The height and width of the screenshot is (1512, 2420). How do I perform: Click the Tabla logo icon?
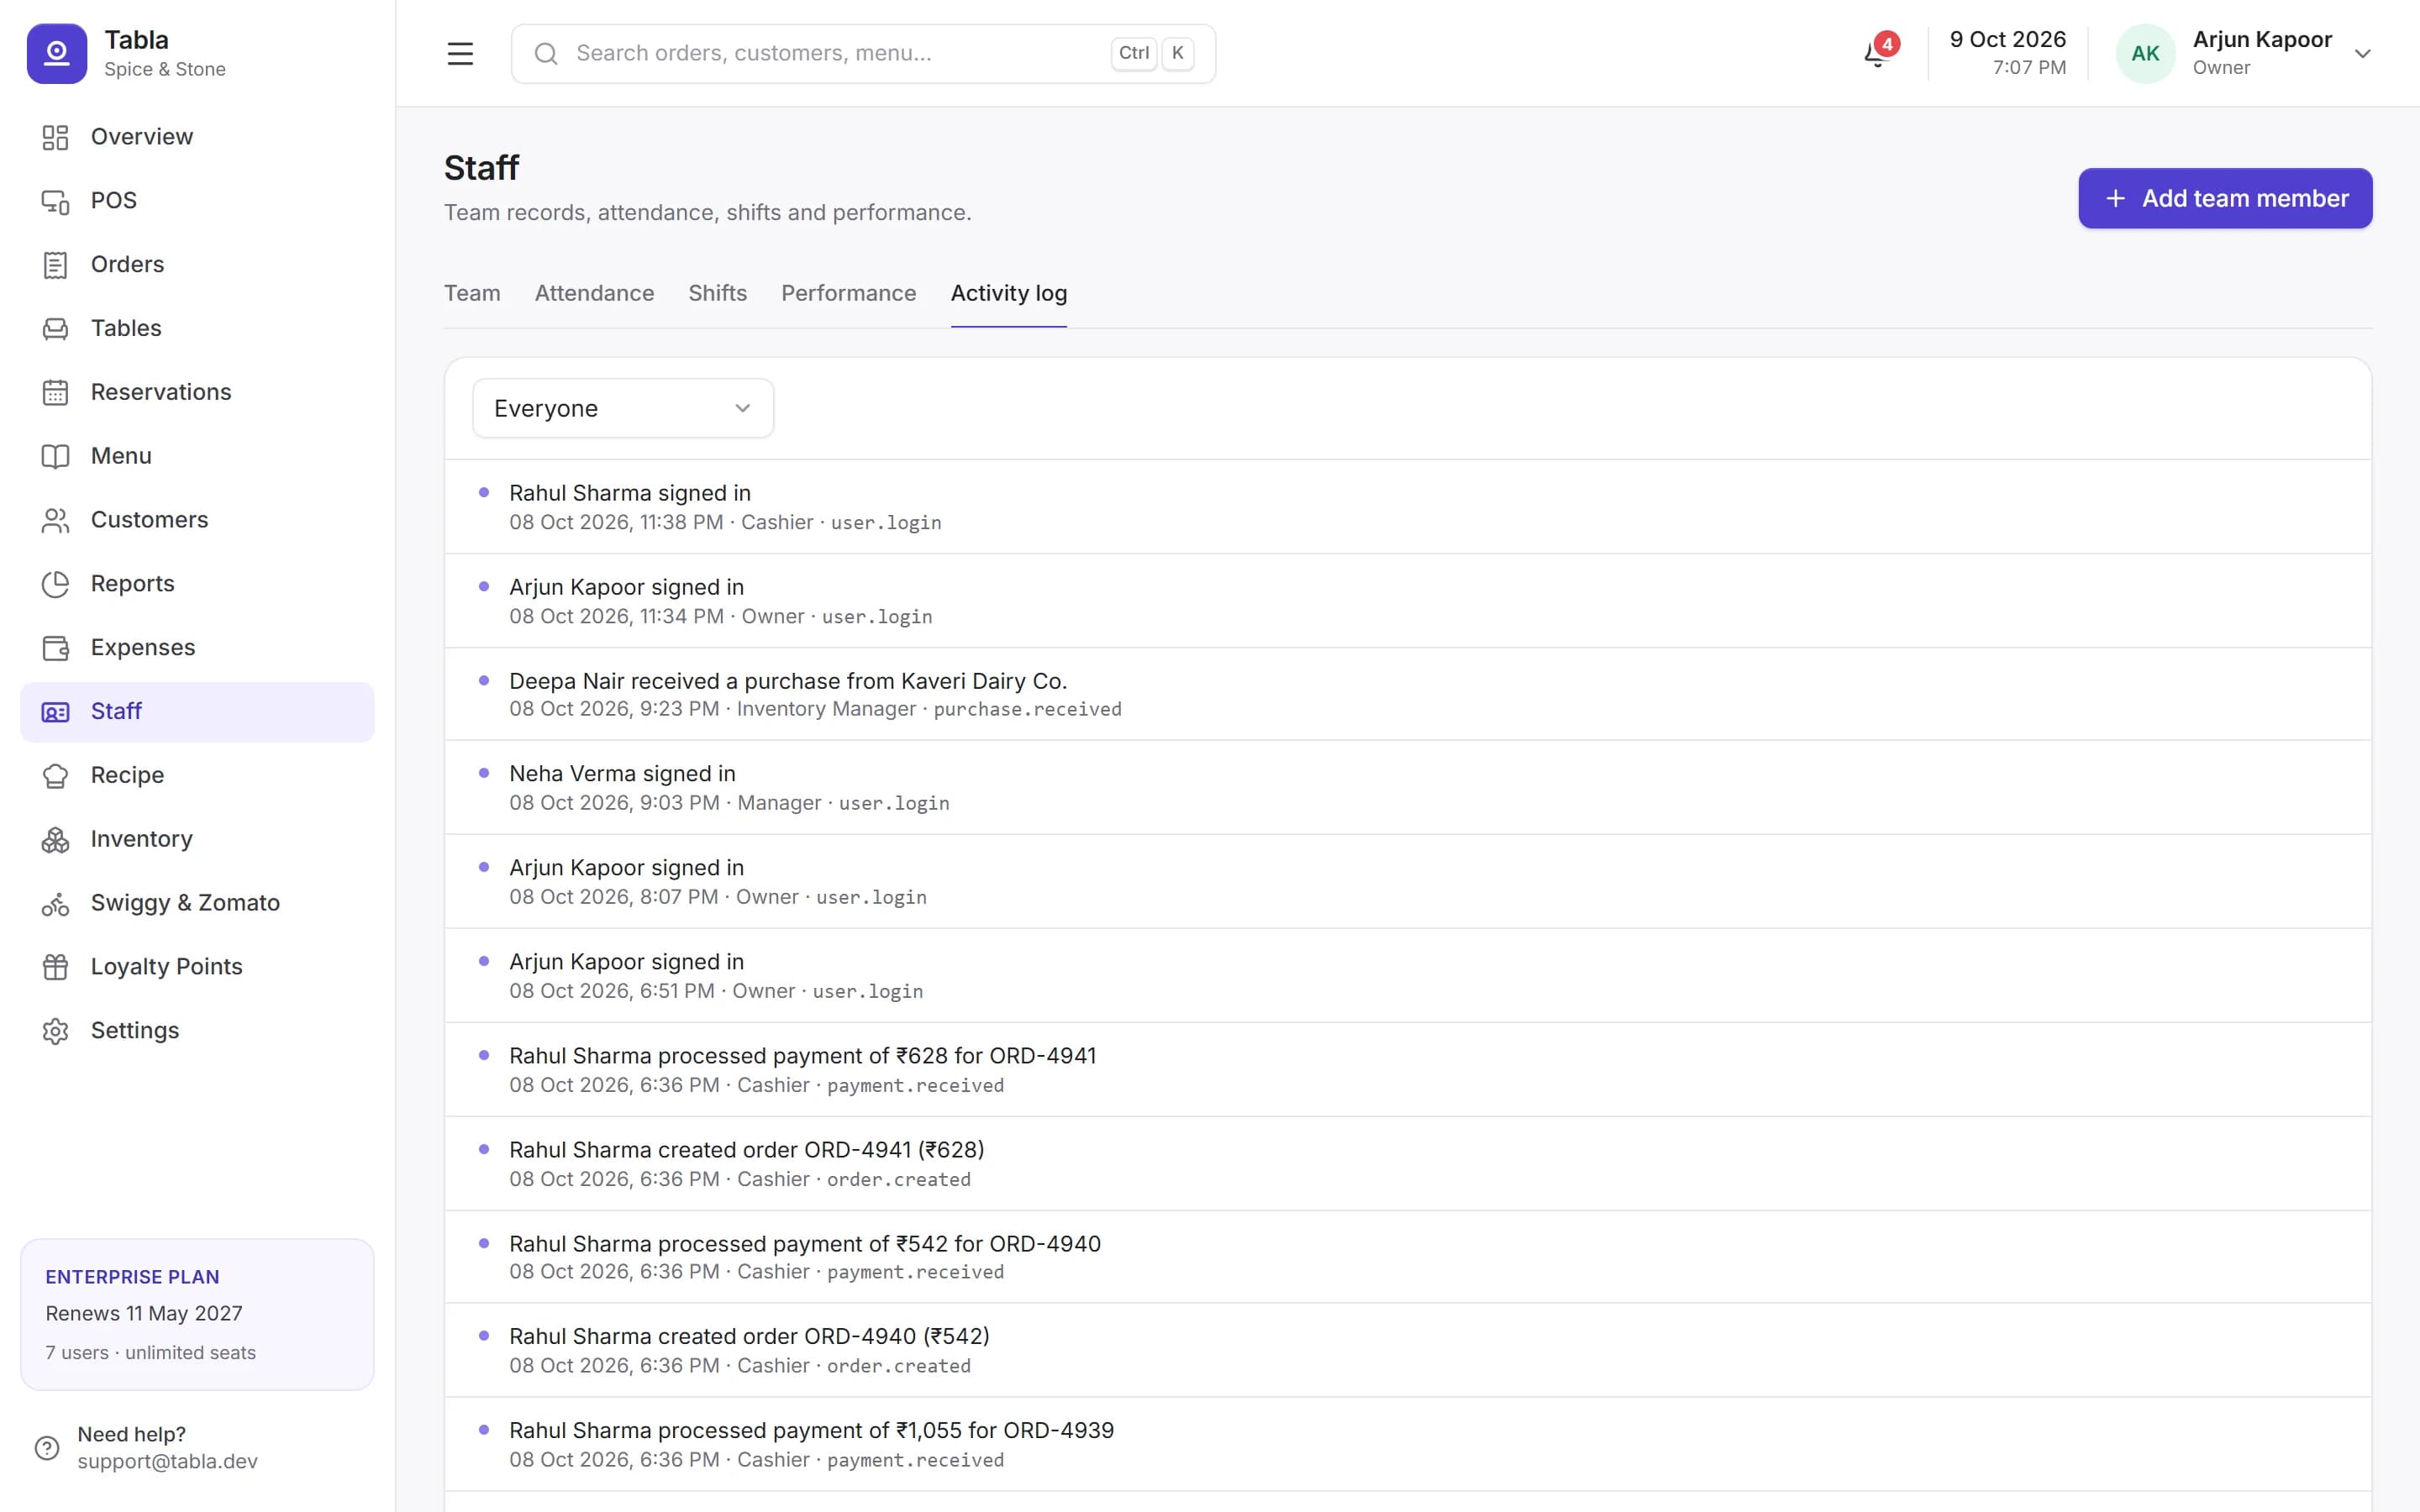click(x=57, y=53)
